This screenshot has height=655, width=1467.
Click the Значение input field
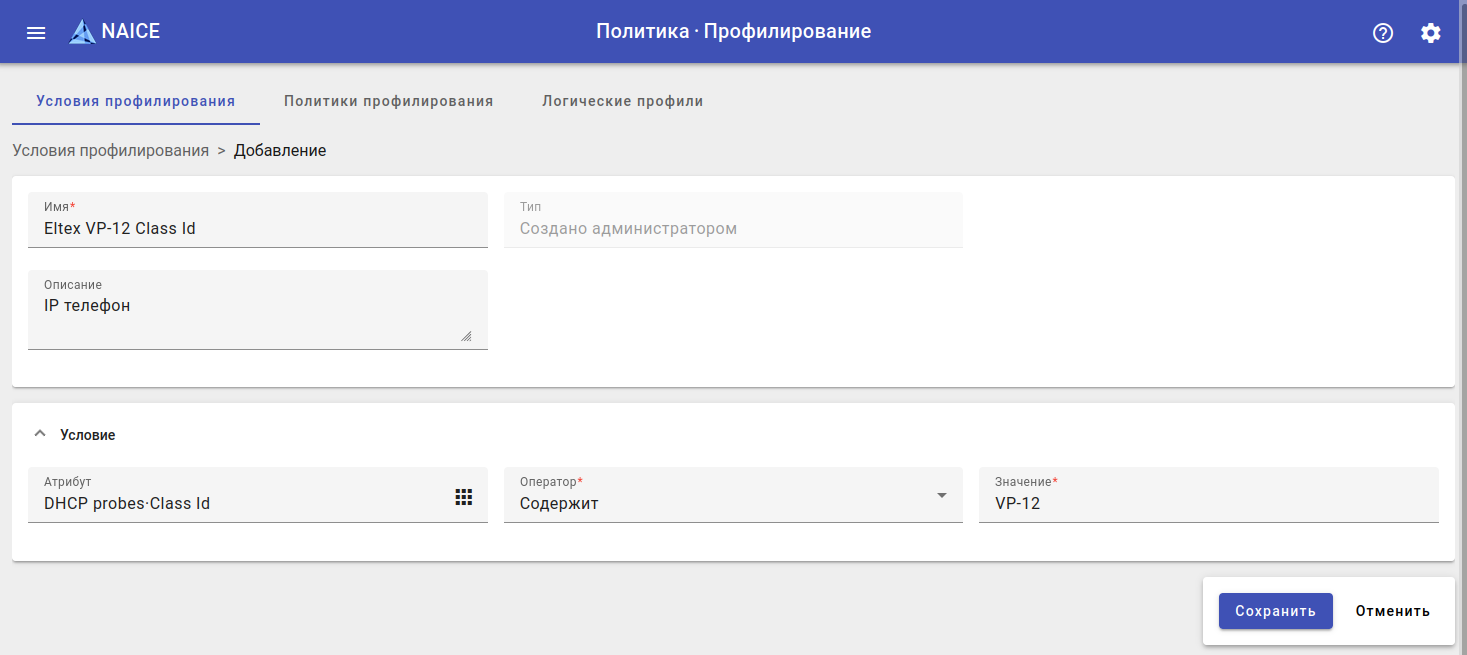pos(1208,503)
